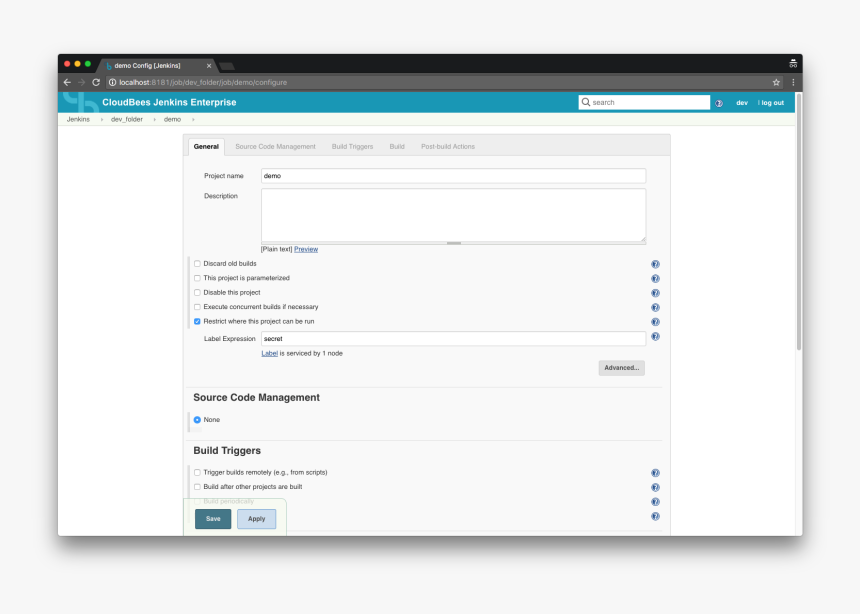
Task: Enable Execute concurrent builds if necessary
Action: tap(197, 307)
